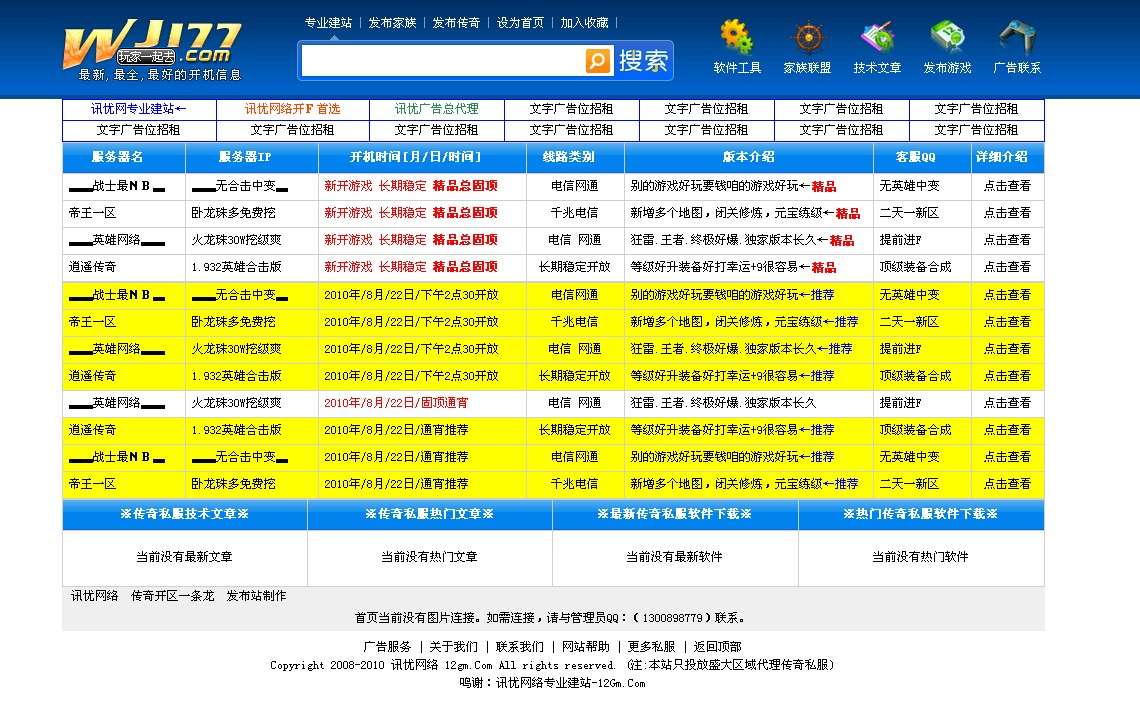
Task: Click the 广告联系 icon
Action: 1018,38
